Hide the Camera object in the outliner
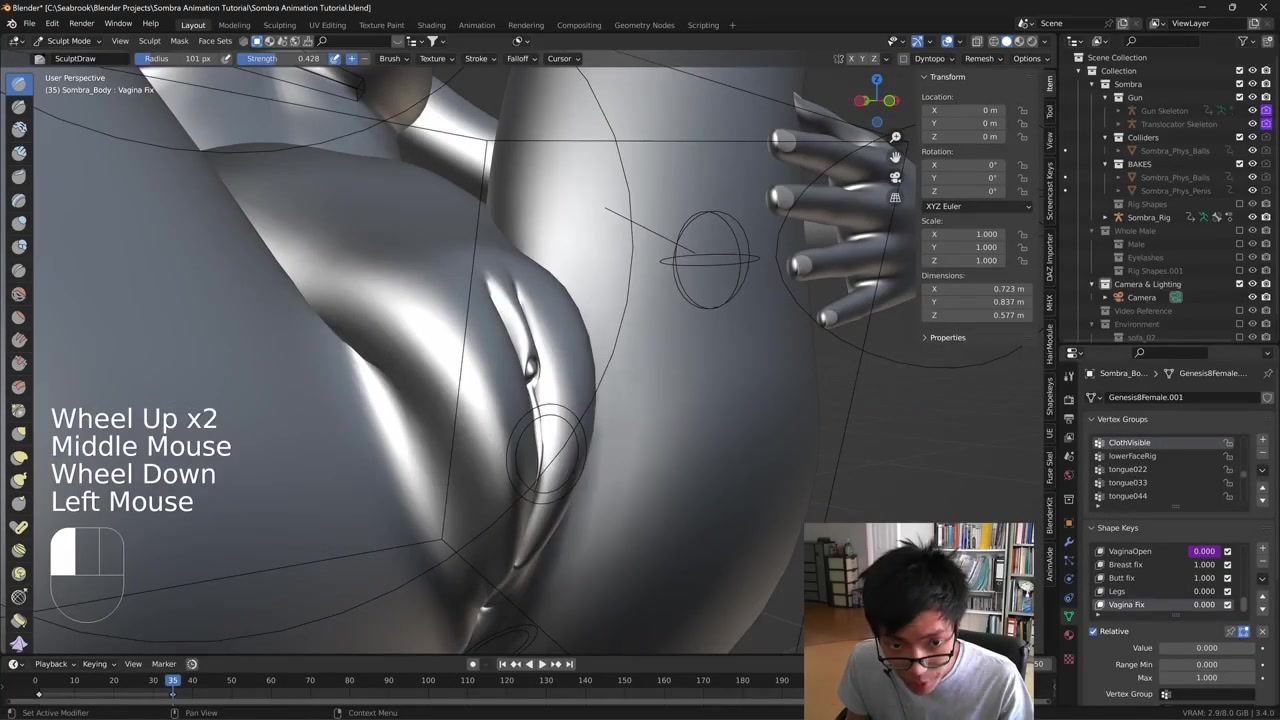The height and width of the screenshot is (720, 1280). (x=1252, y=298)
